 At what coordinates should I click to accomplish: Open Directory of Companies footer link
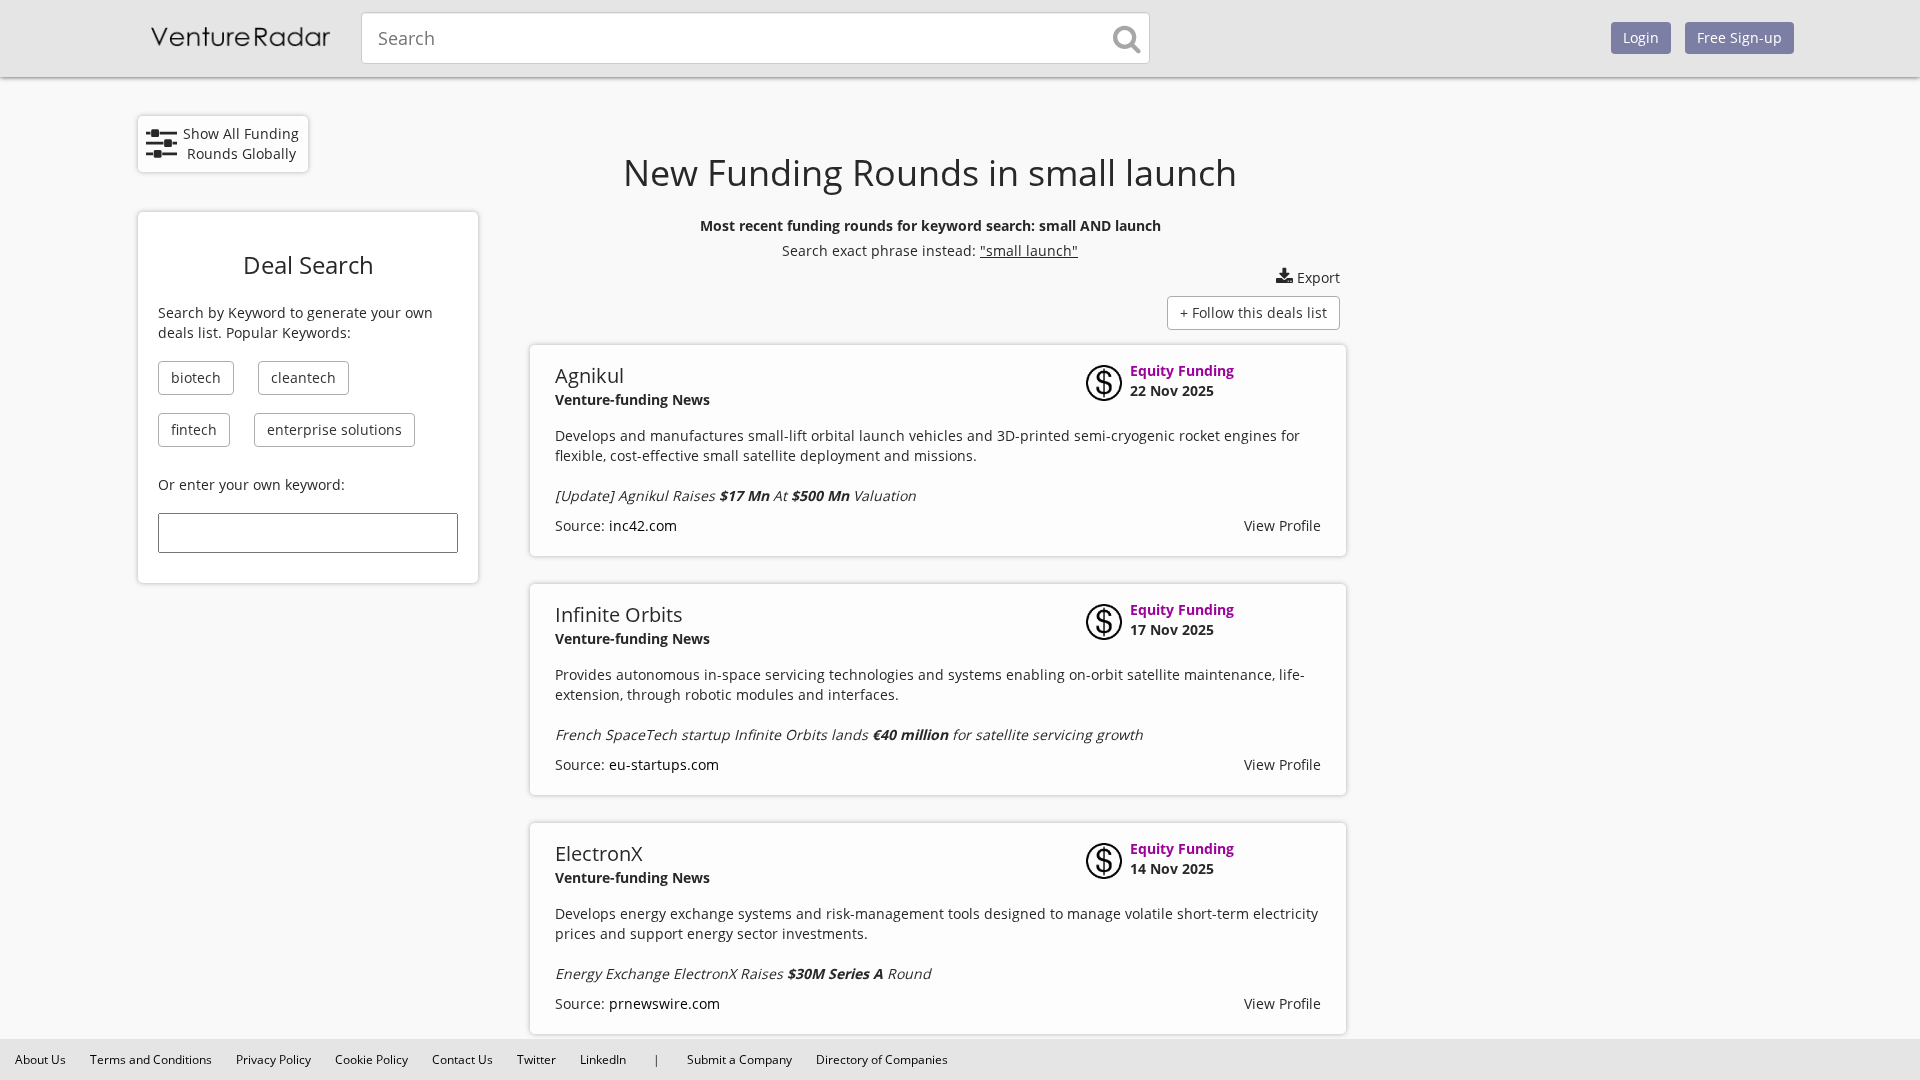(x=881, y=1060)
